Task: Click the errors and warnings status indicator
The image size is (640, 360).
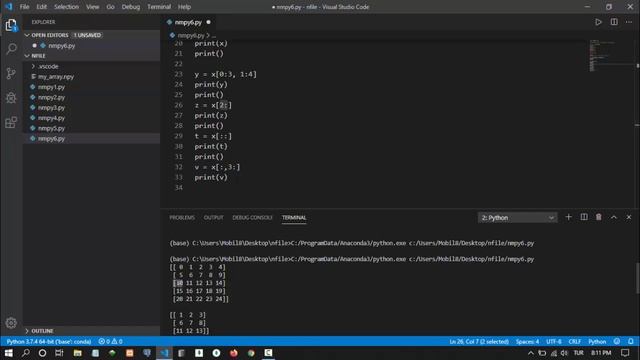Action: pyautogui.click(x=110, y=341)
